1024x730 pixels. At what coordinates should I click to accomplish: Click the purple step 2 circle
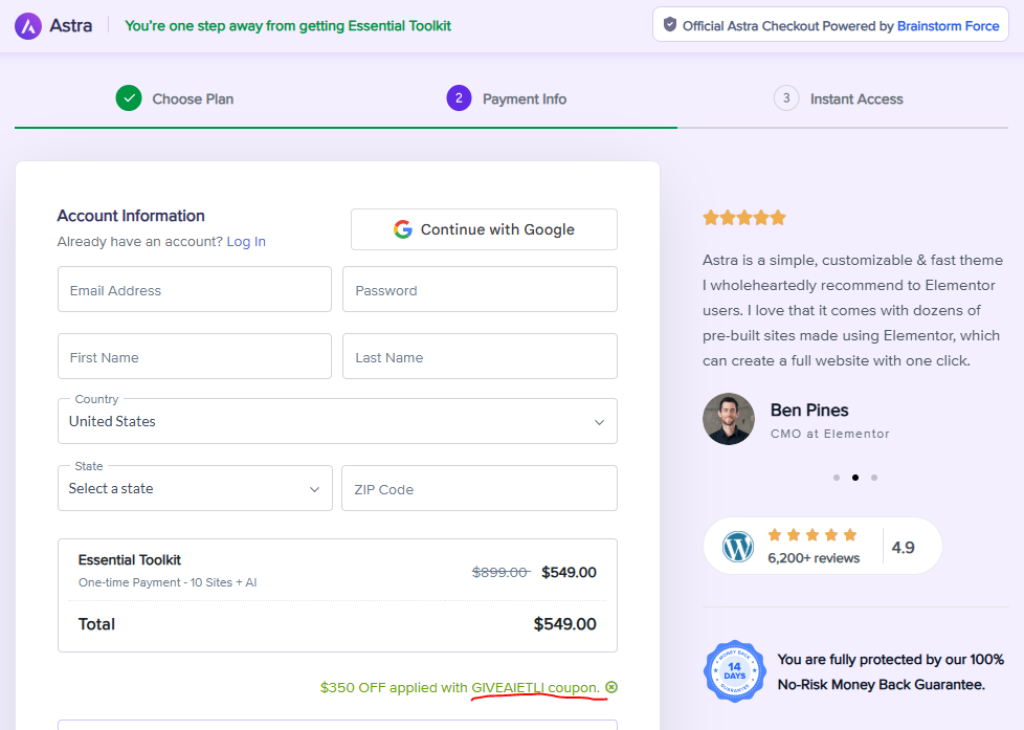point(458,99)
